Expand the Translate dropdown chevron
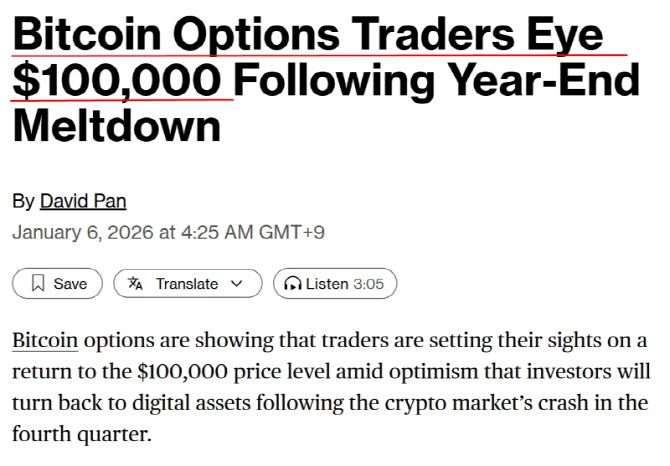Image resolution: width=670 pixels, height=466 pixels. [237, 284]
